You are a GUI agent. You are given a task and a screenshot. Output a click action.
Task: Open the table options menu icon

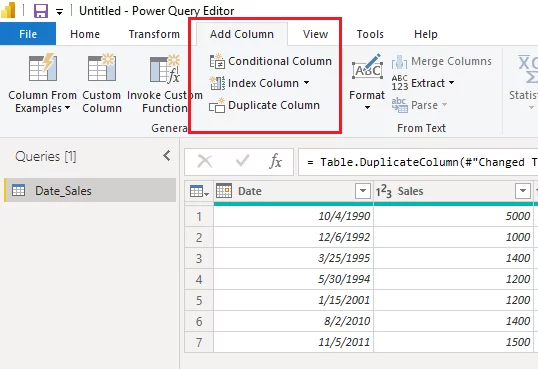[199, 191]
